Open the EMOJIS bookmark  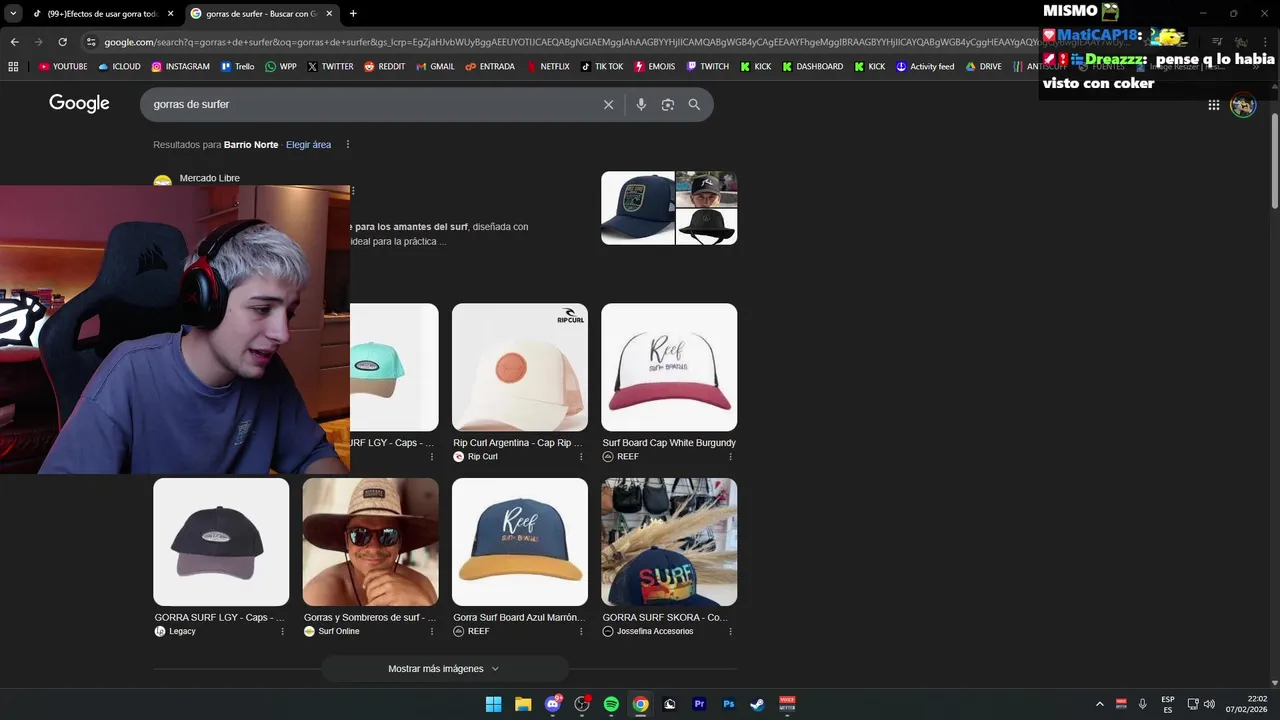point(655,66)
